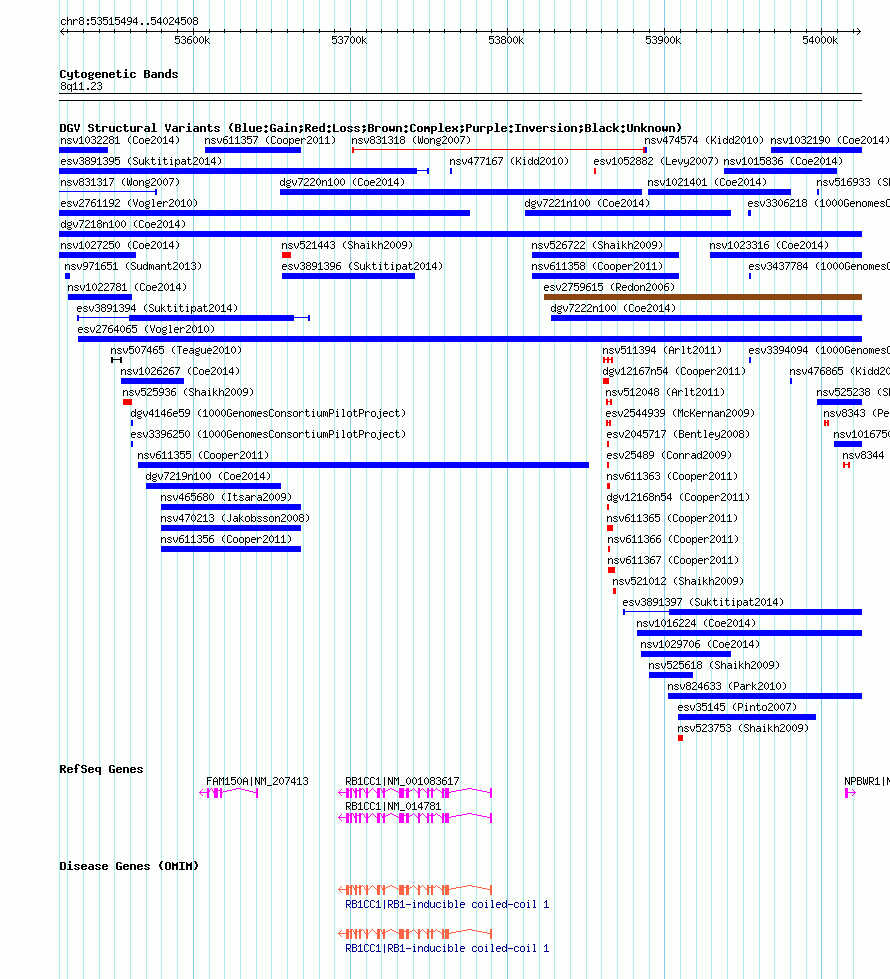
Task: Open the esv2764065 (Vogler2010) label
Action: click(146, 330)
